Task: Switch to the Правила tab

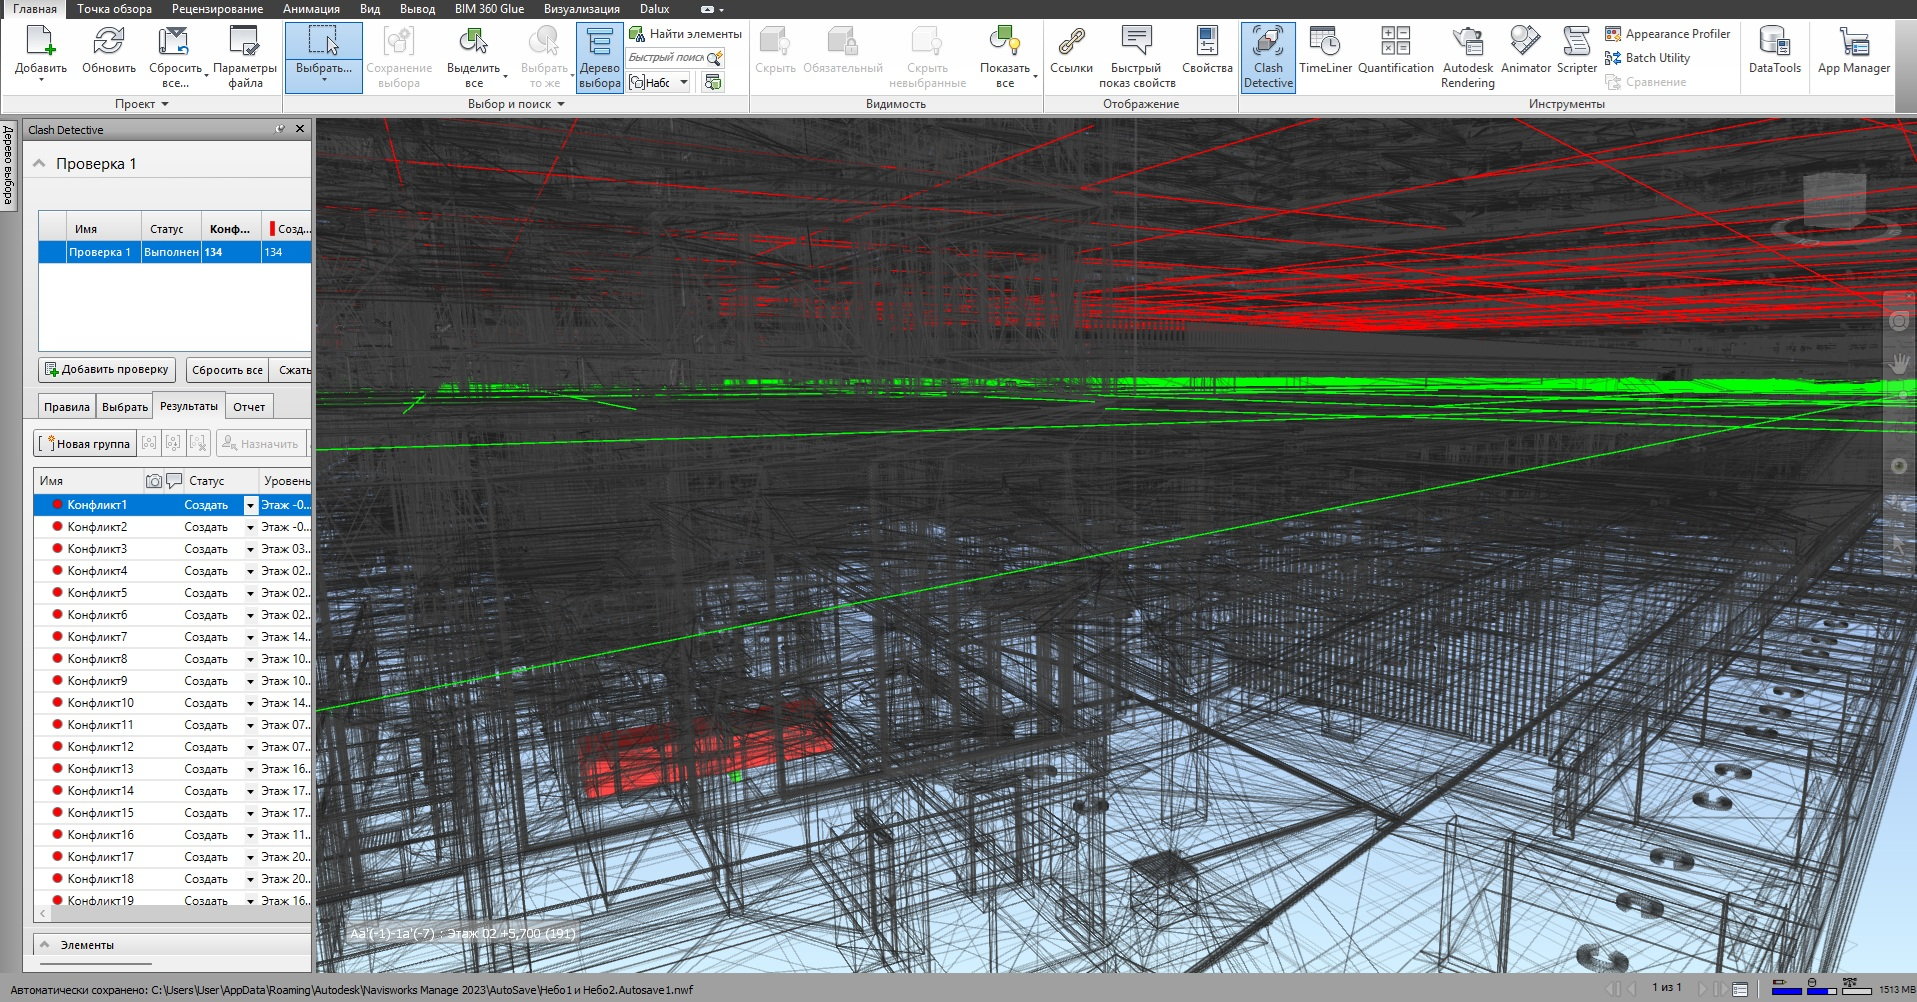Action: tap(67, 407)
